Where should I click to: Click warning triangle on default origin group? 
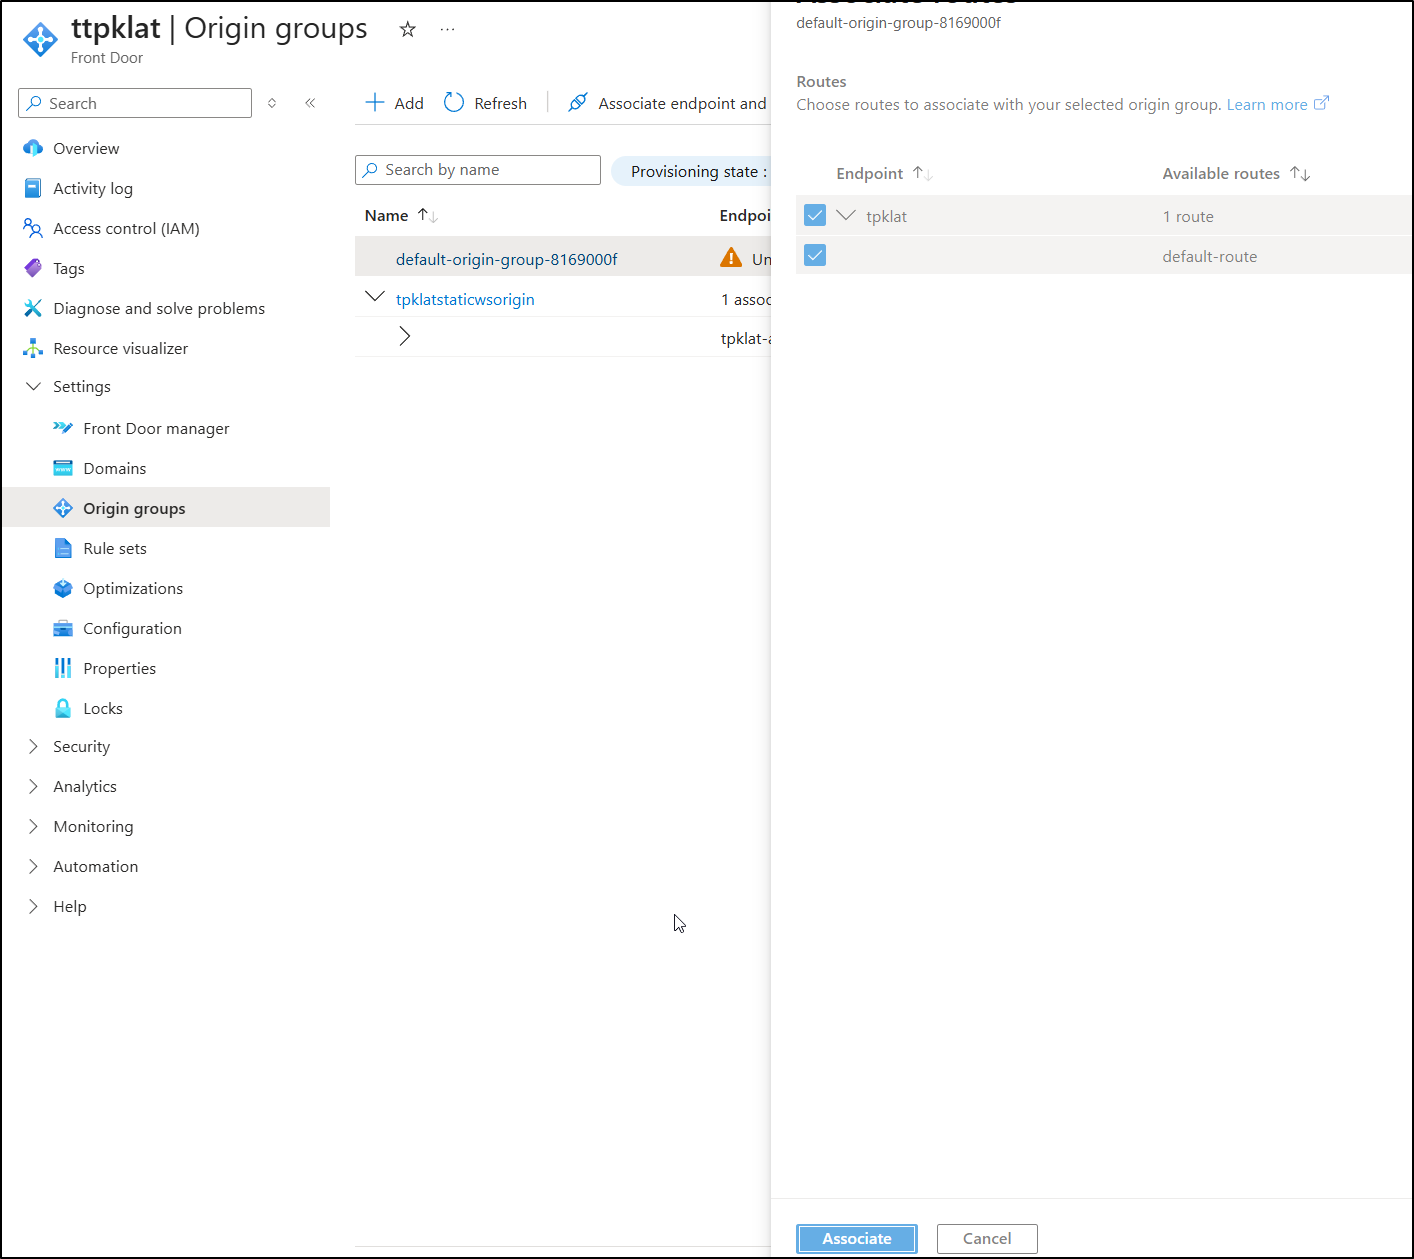pos(731,258)
